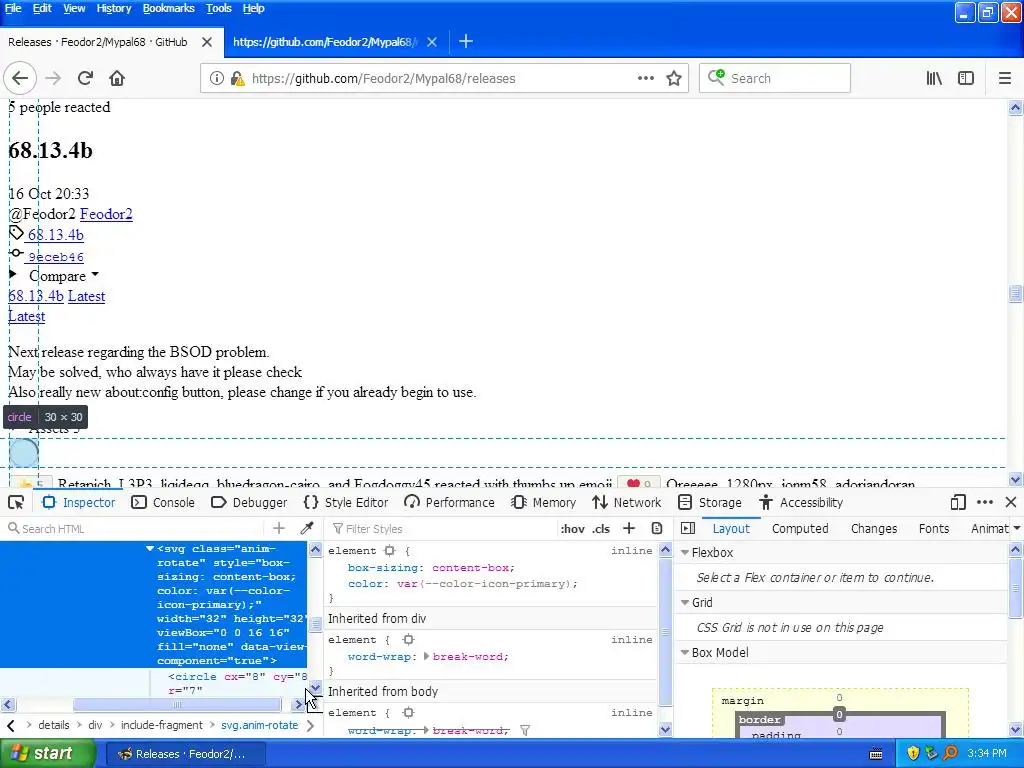
Task: Open the Tools menu
Action: [x=219, y=8]
